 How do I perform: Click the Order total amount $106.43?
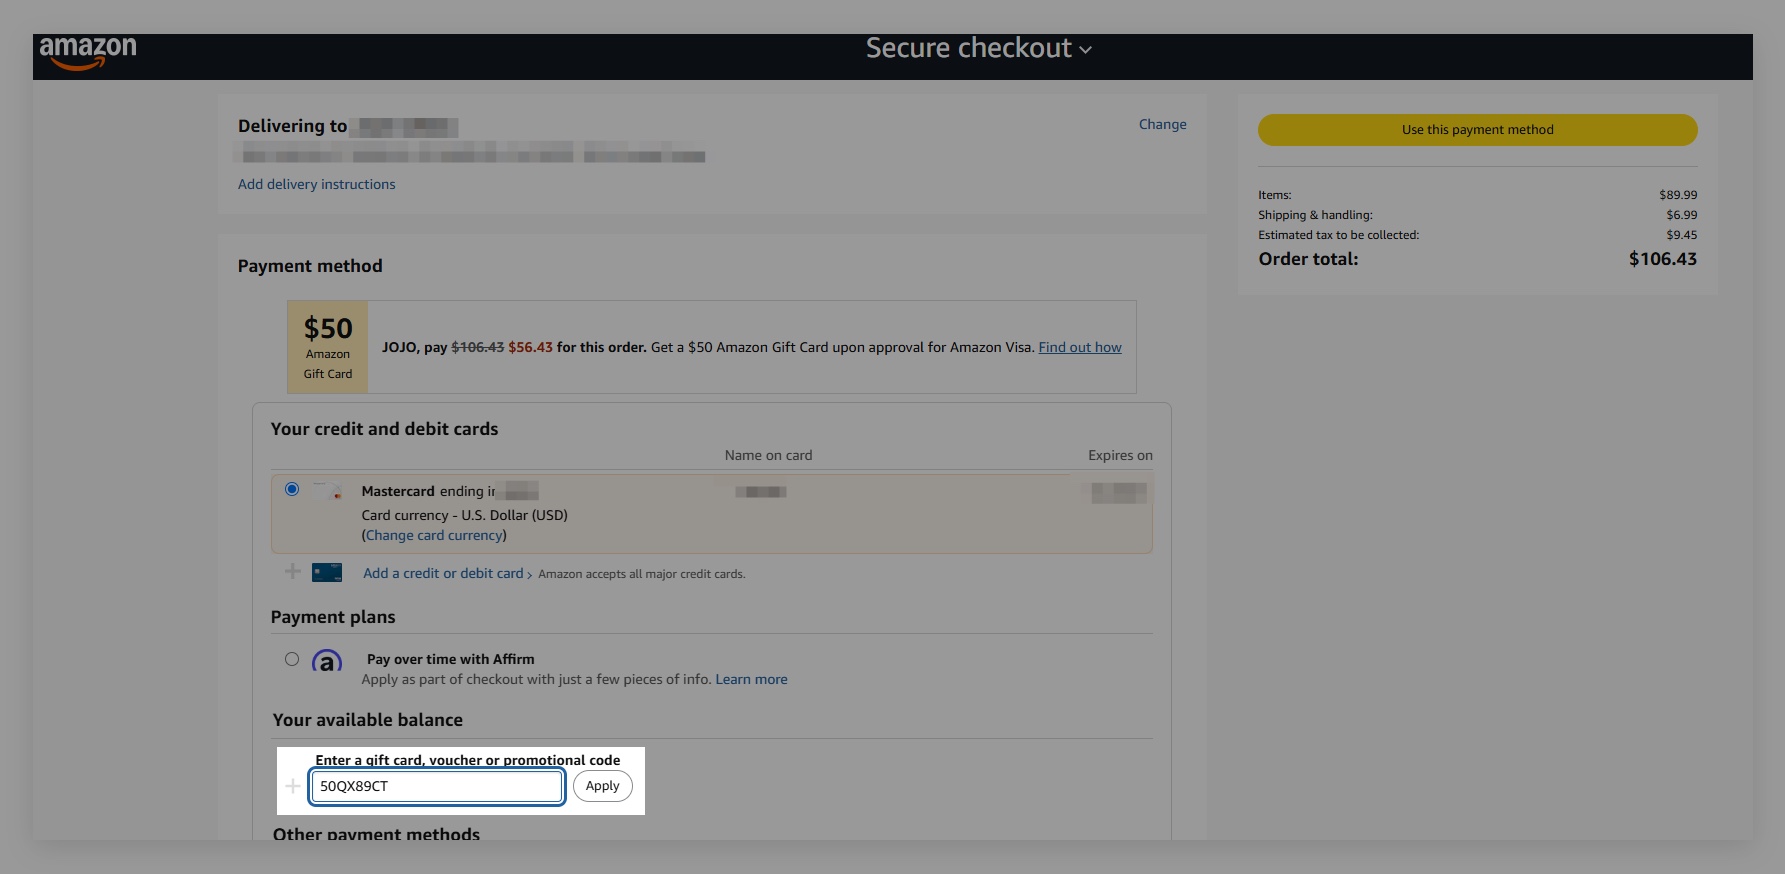click(x=1662, y=259)
